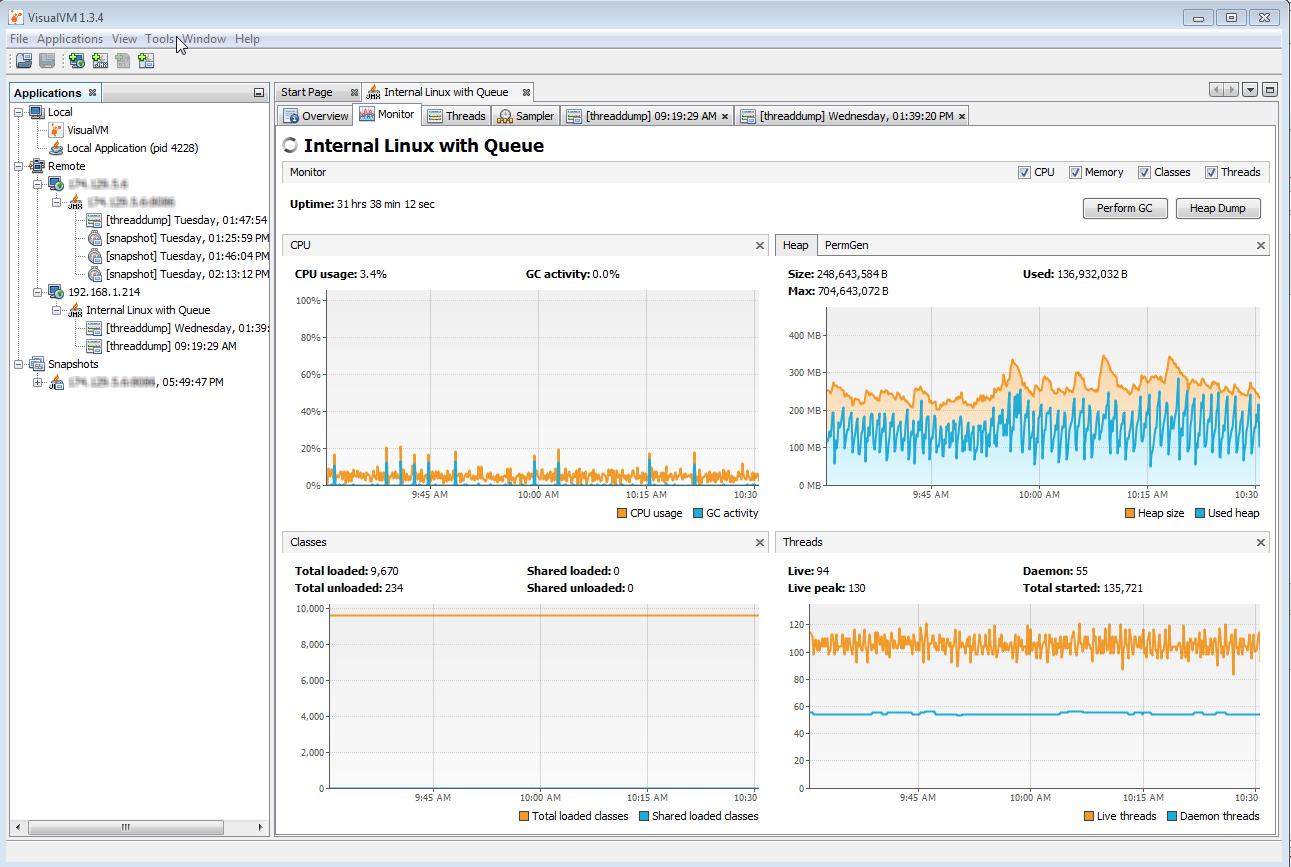Open the Sampler tab
The height and width of the screenshot is (867, 1291).
tap(526, 116)
